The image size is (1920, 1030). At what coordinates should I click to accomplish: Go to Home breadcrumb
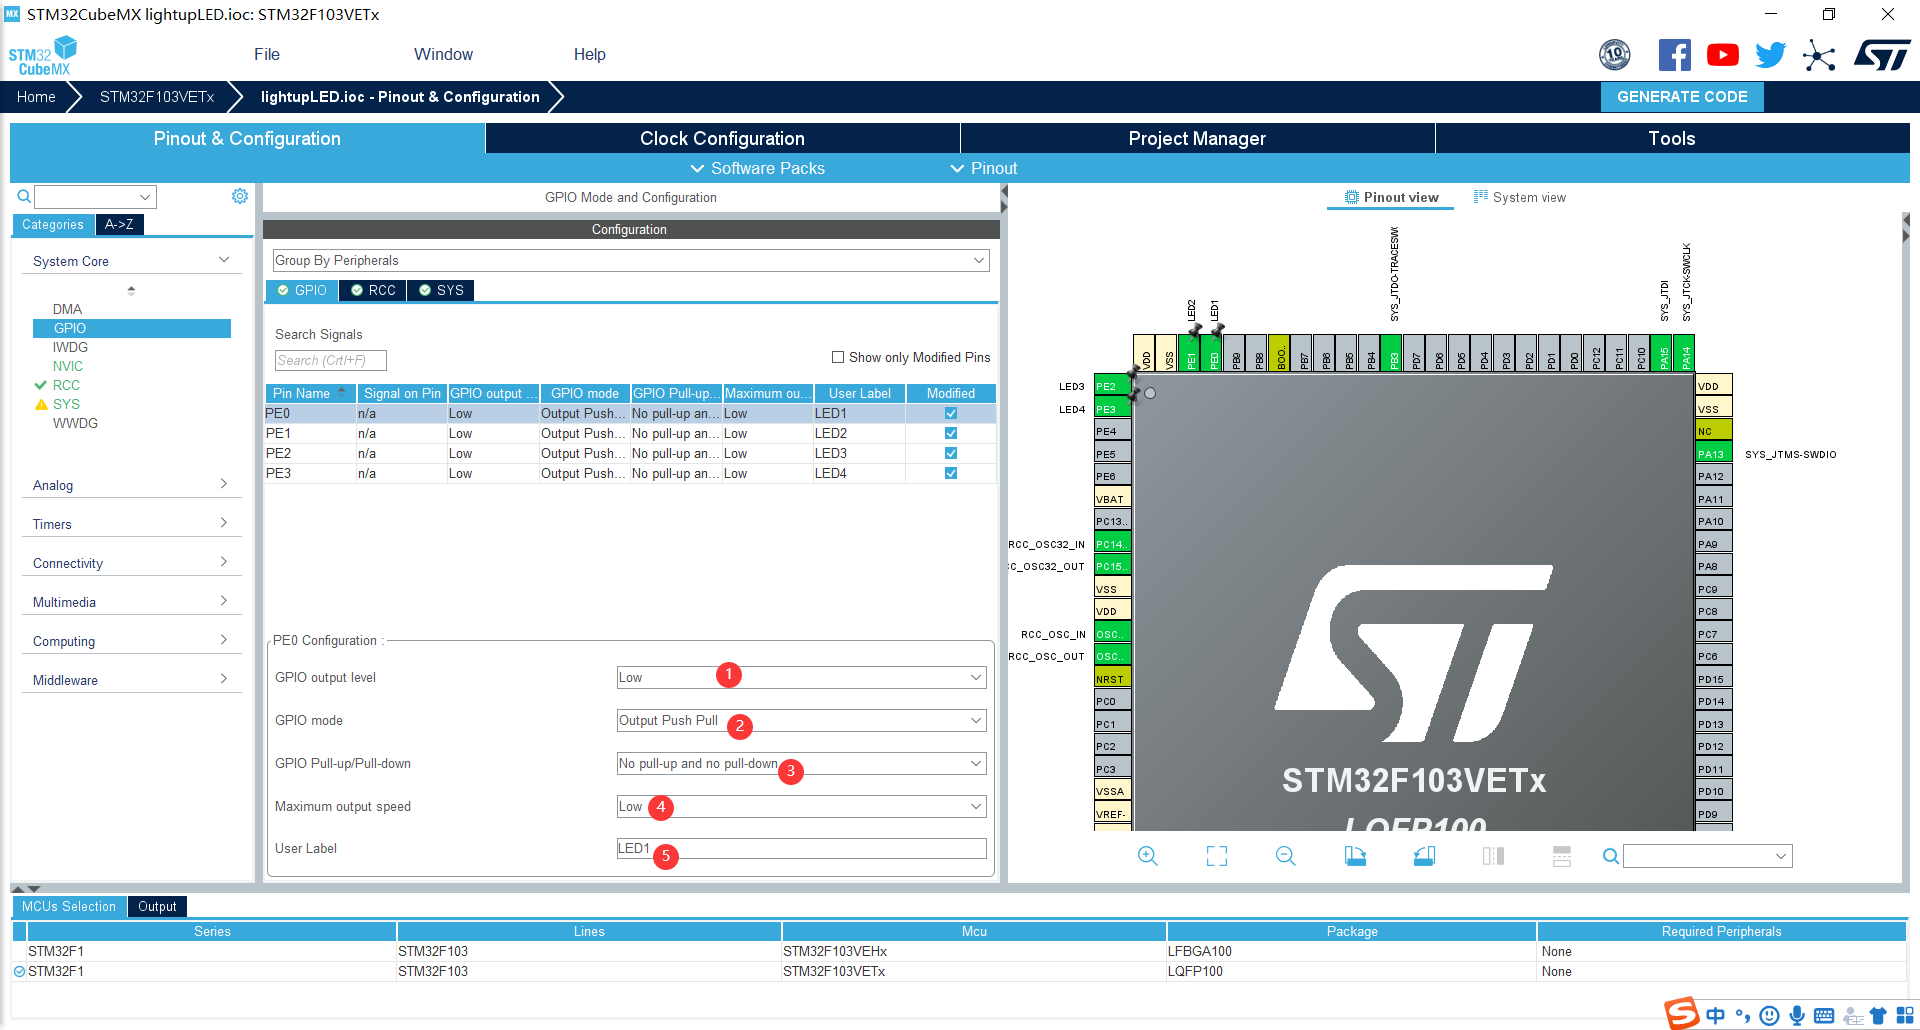click(36, 97)
